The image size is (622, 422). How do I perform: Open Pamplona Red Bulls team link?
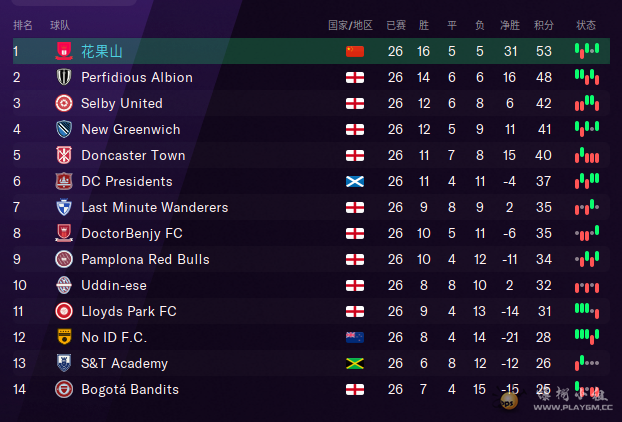pos(145,259)
